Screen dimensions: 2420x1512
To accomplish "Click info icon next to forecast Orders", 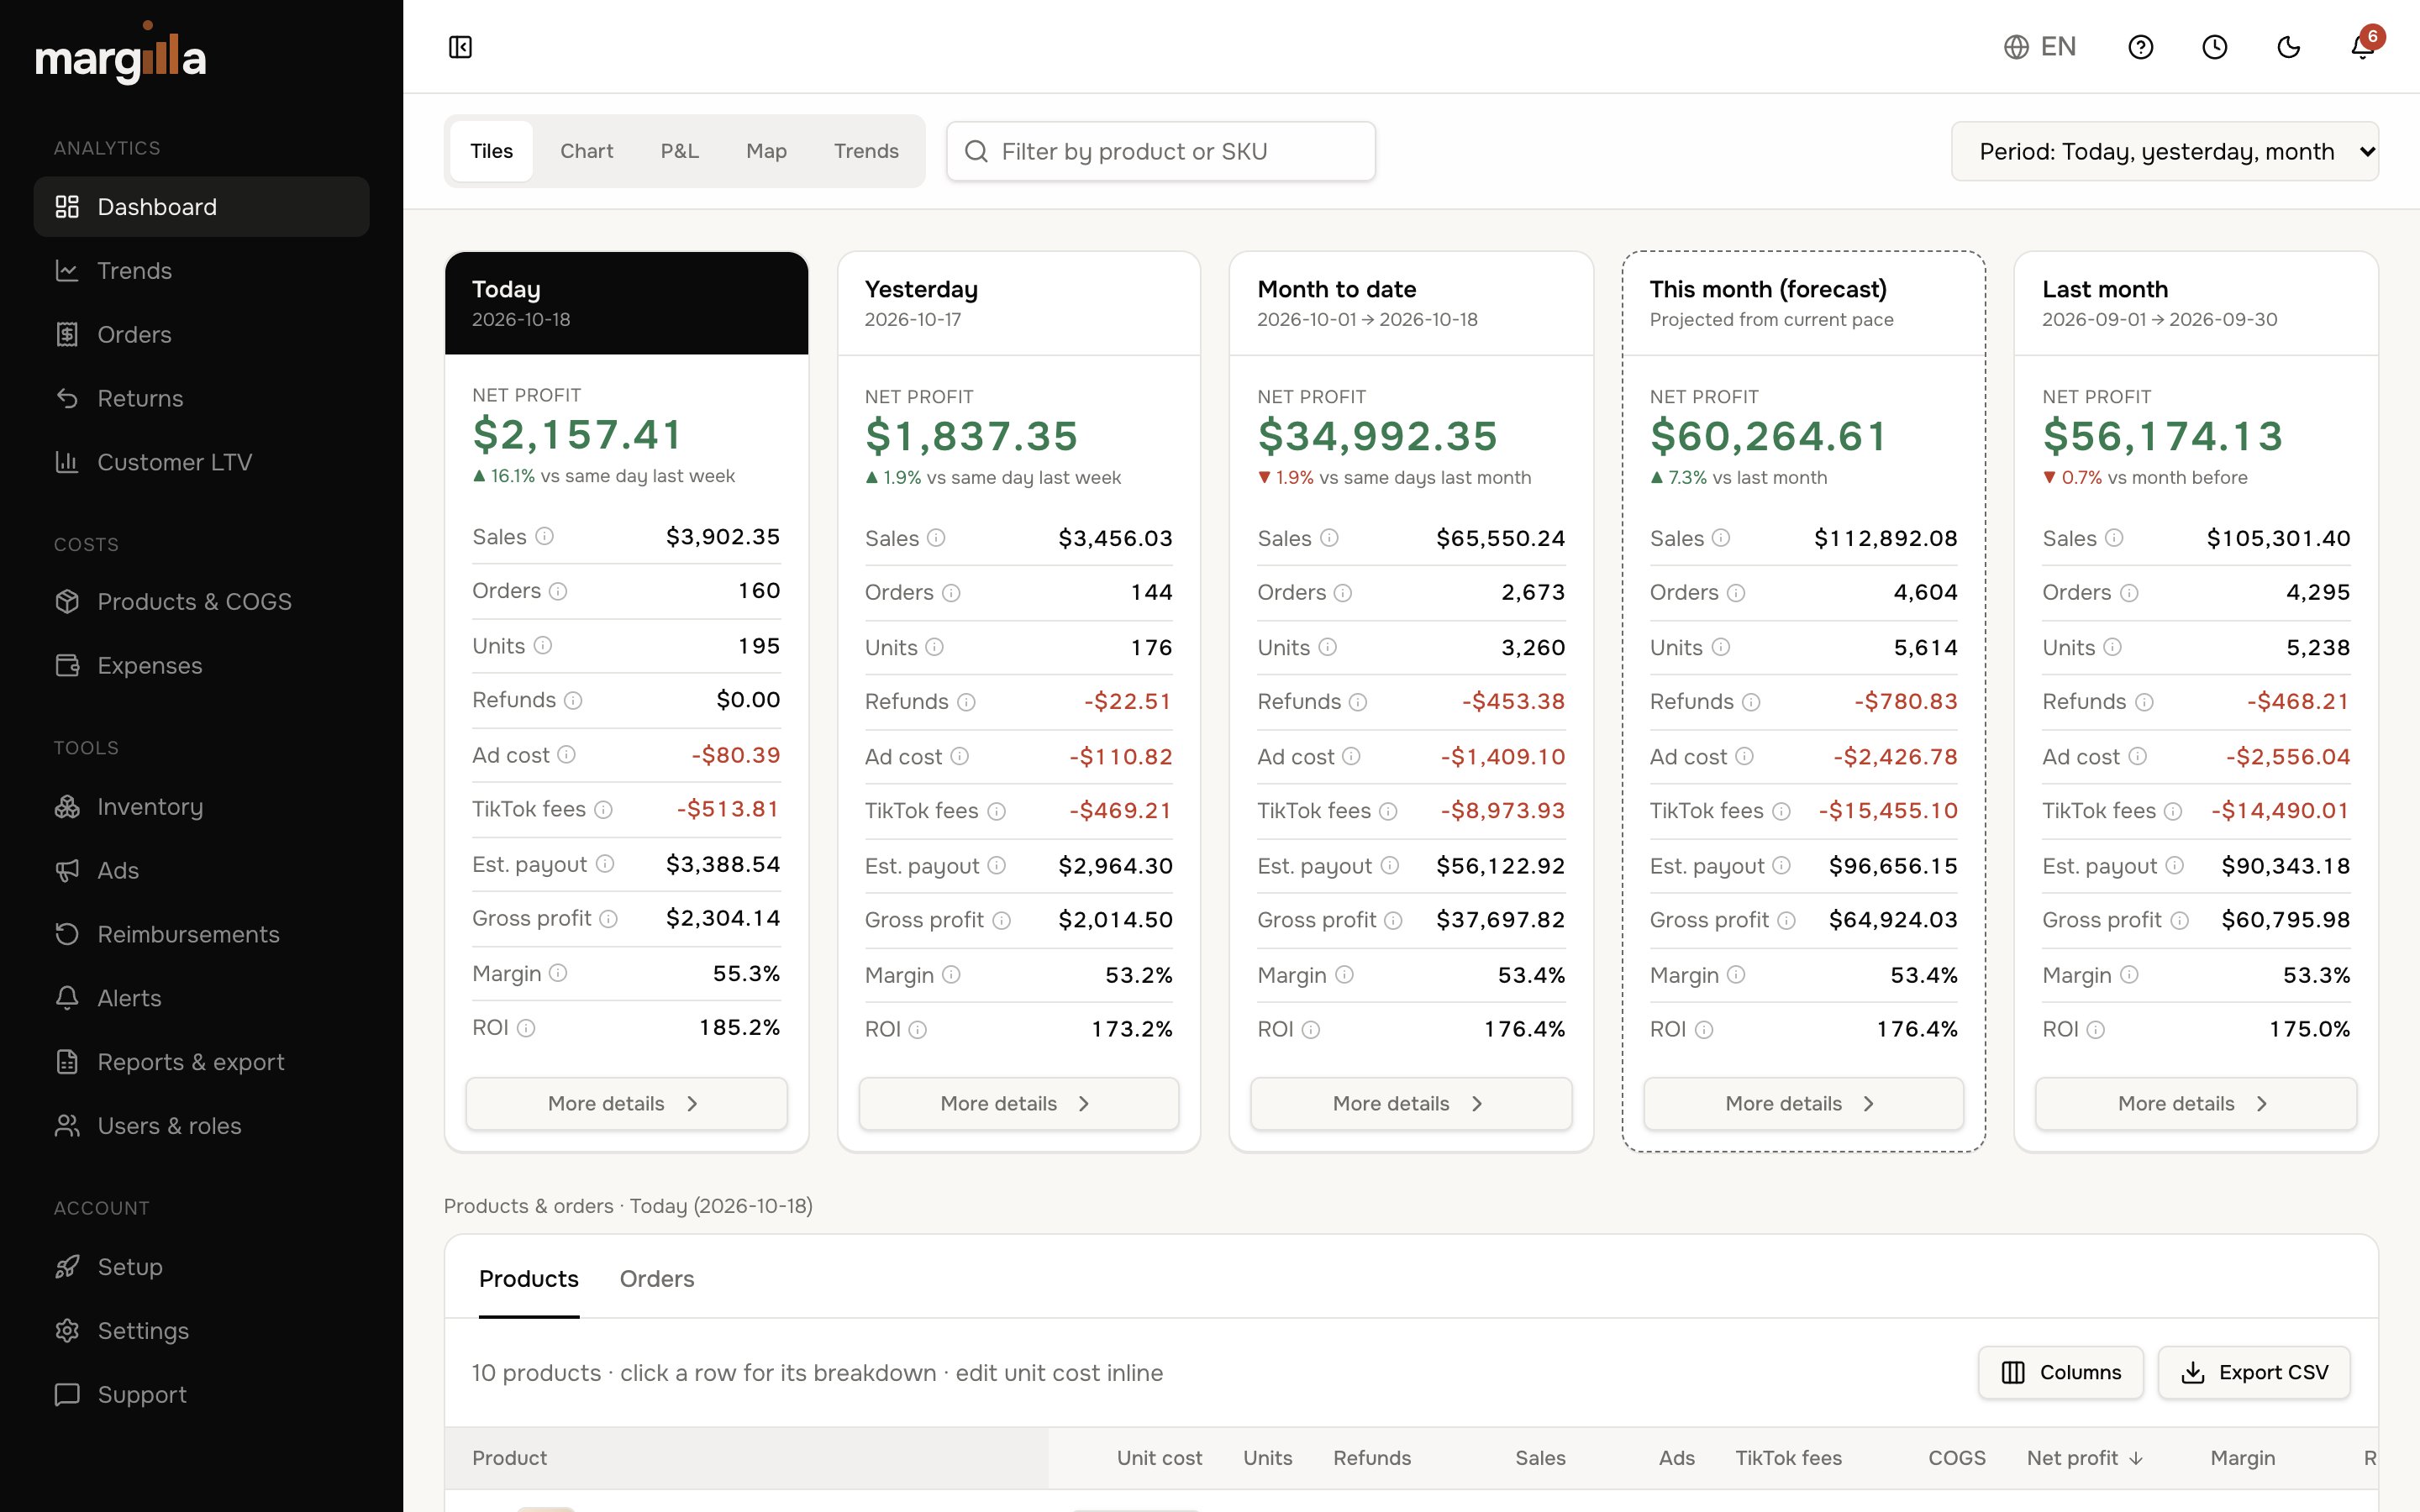I will pos(1736,593).
